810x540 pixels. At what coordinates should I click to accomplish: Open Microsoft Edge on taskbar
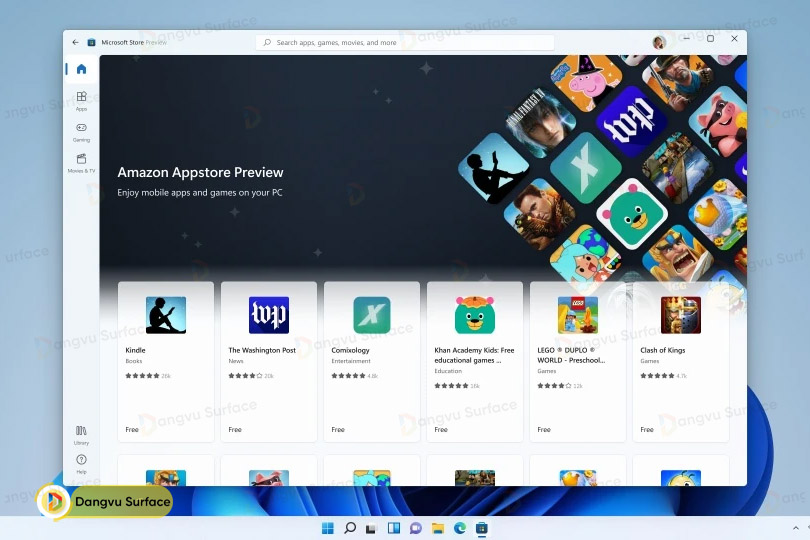tap(459, 528)
